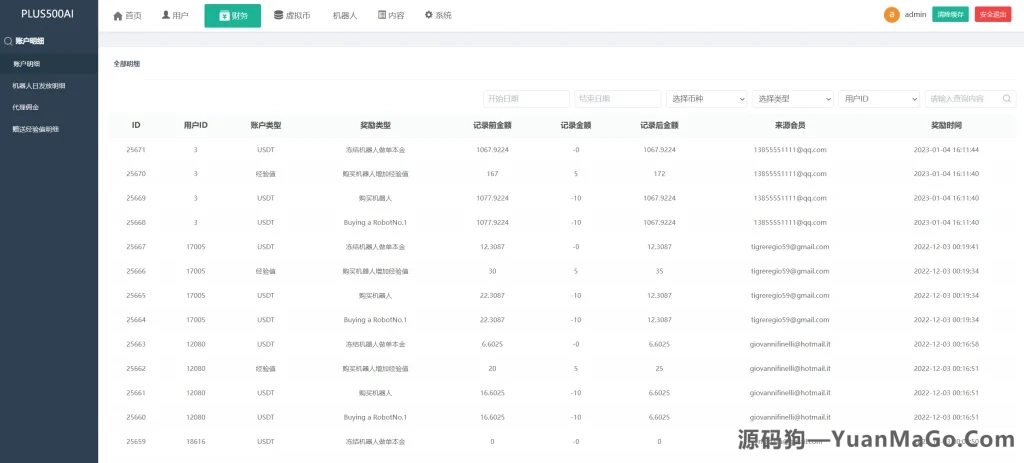
Task: Open the 选择类型 dropdown
Action: click(793, 99)
